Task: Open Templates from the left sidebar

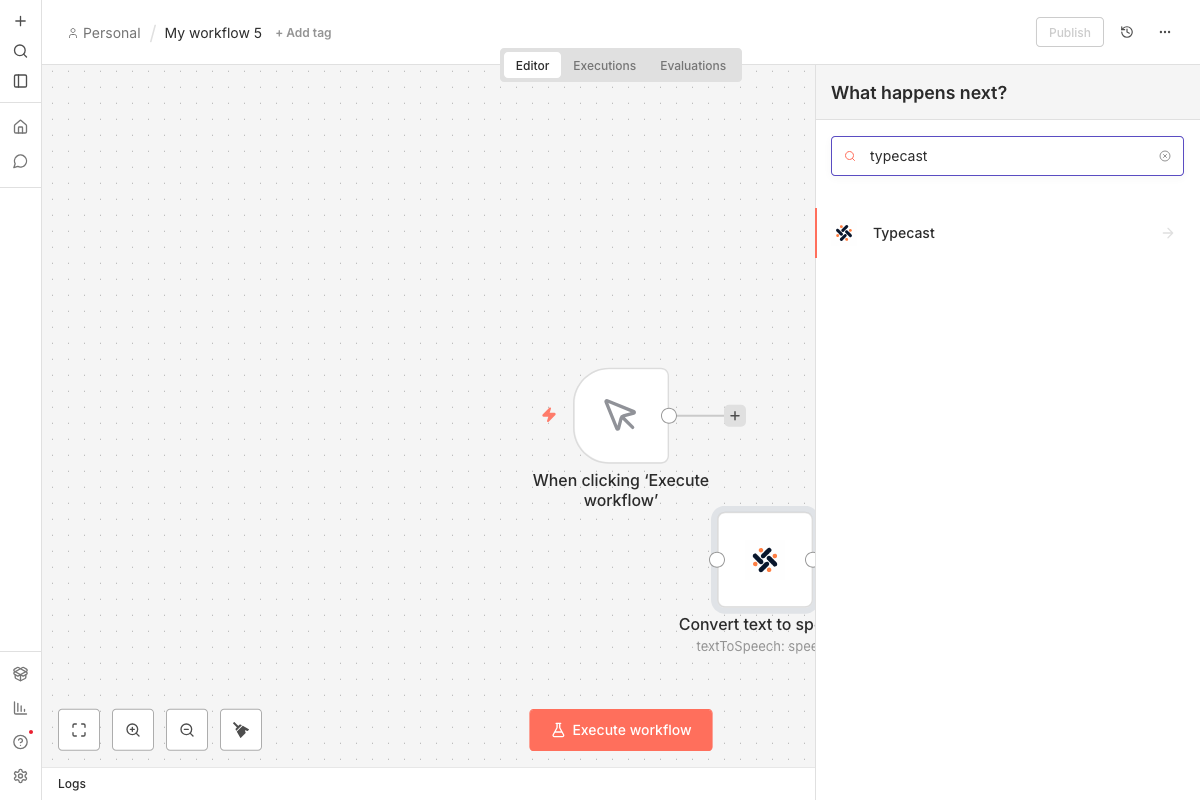Action: 20,673
